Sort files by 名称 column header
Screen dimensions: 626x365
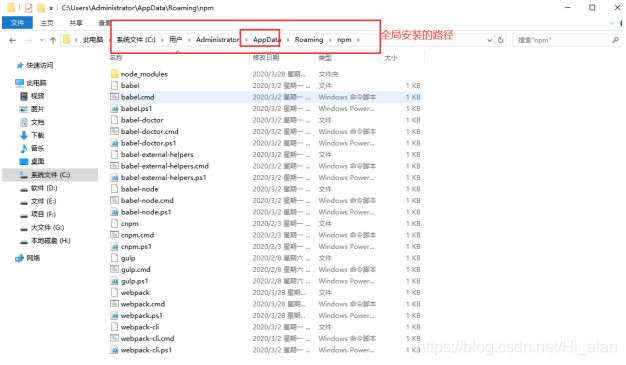click(116, 58)
